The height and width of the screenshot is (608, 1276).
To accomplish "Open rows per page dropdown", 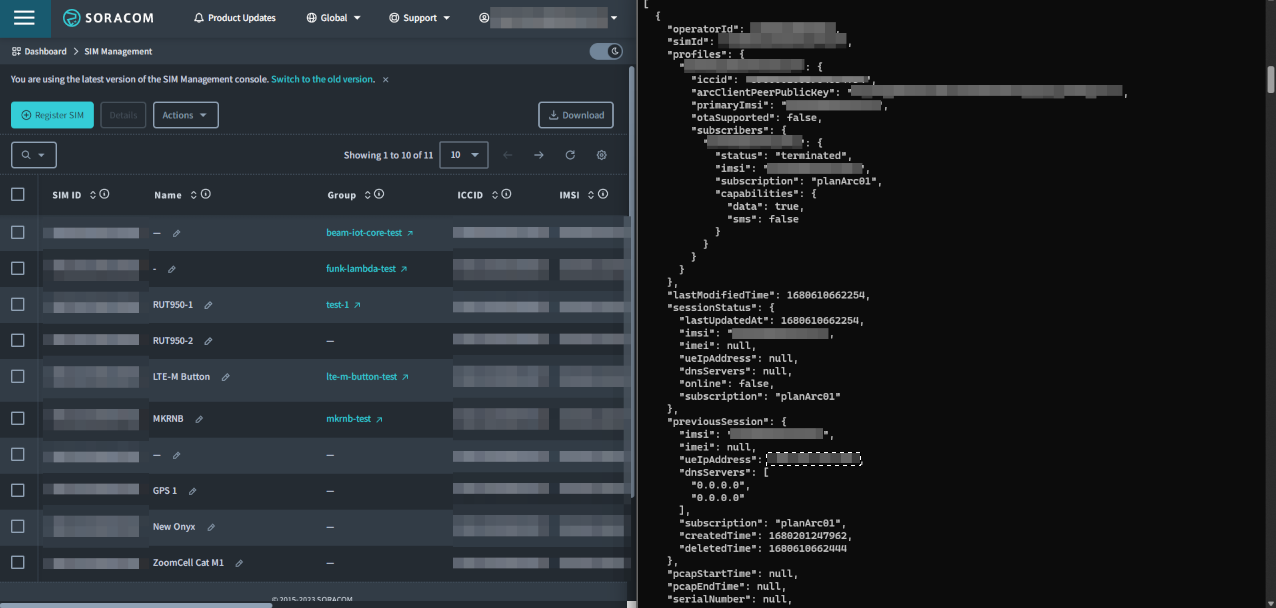I will click(x=463, y=155).
